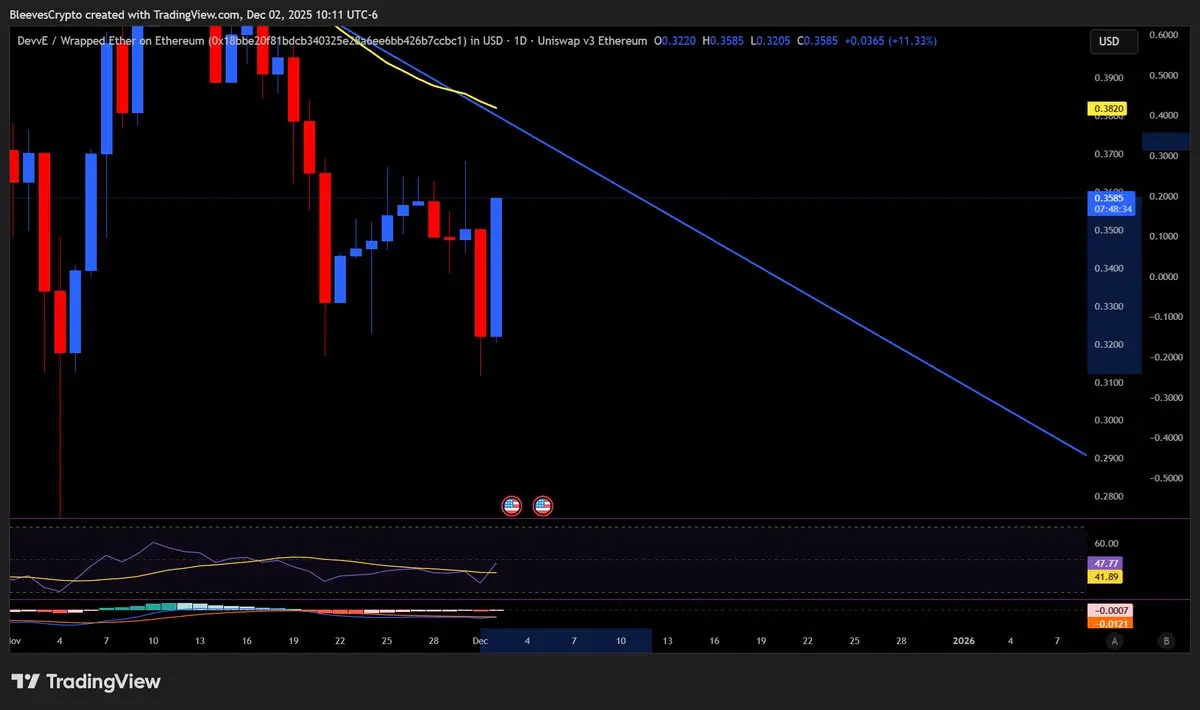Open the USD currency selector
This screenshot has height=710, width=1200.
coord(1114,42)
